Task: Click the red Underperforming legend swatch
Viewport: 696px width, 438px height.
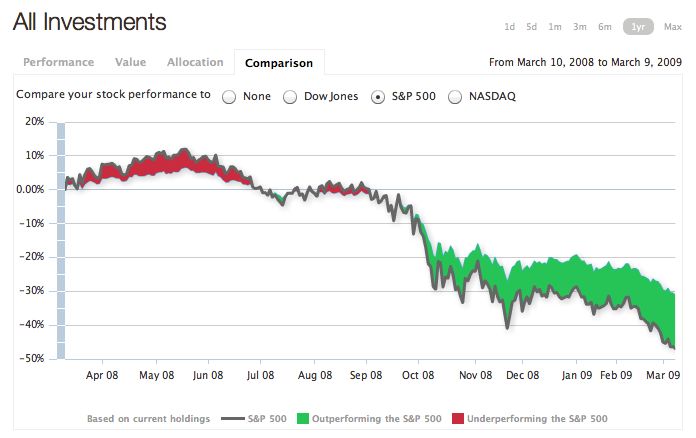Action: [459, 418]
